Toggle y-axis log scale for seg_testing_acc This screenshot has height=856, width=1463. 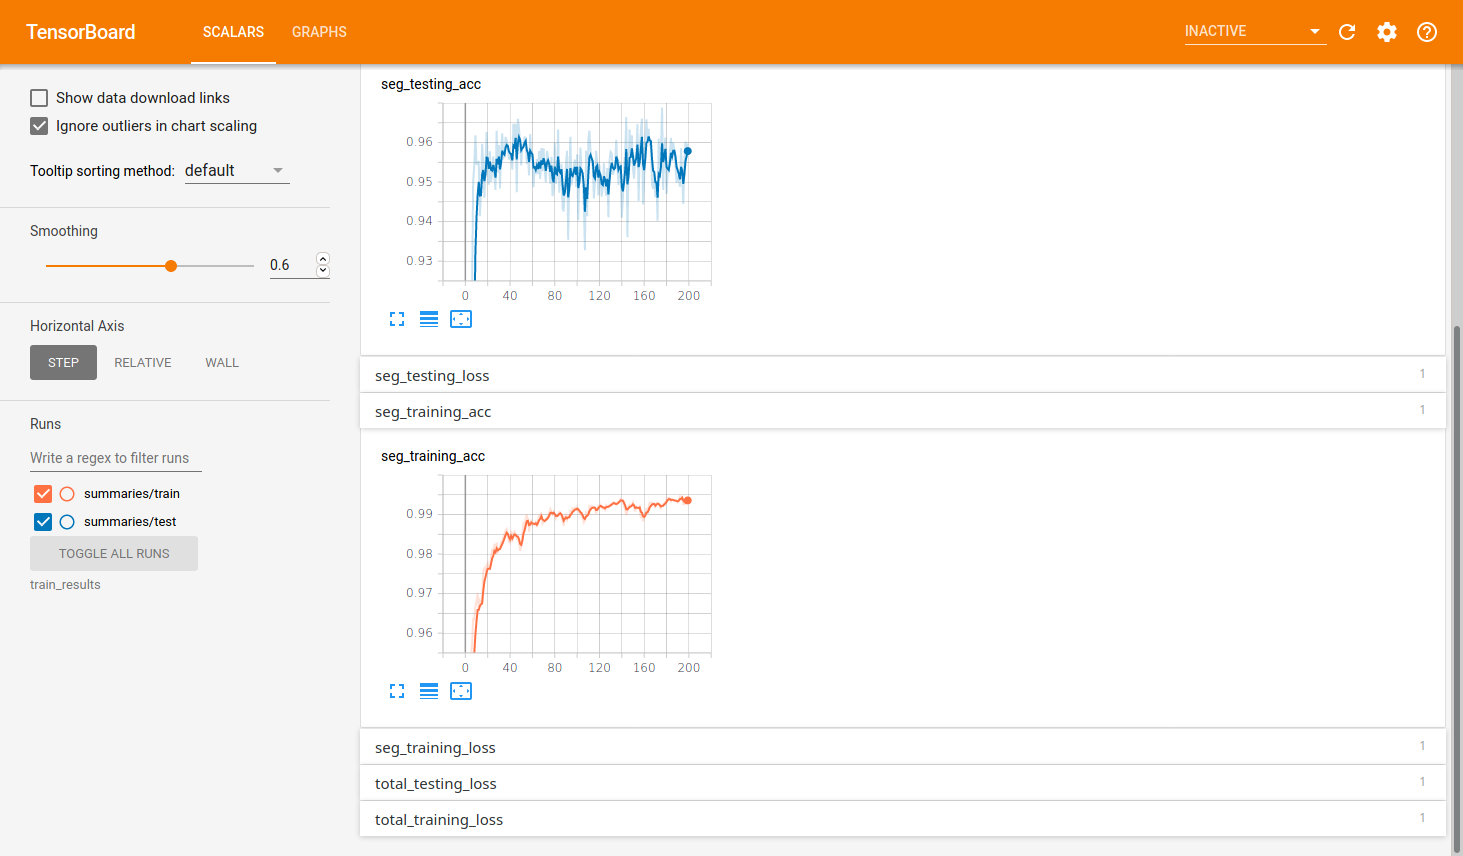(x=429, y=319)
